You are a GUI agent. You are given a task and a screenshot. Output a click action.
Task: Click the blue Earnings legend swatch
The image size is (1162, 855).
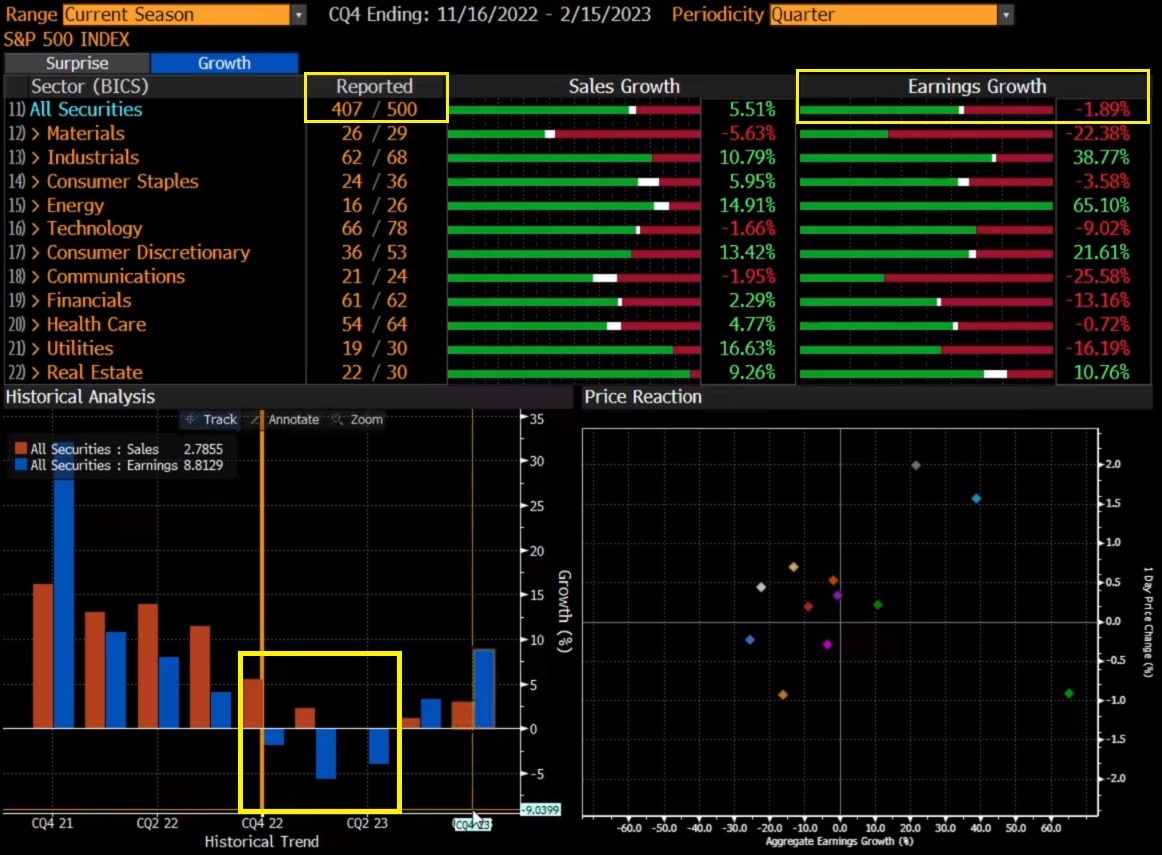click(21, 465)
